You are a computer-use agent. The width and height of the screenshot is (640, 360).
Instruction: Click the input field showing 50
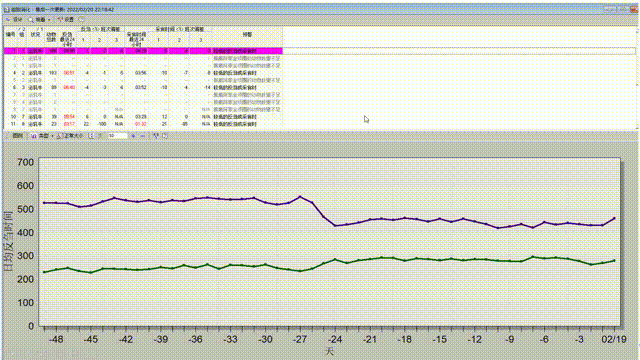(x=117, y=136)
